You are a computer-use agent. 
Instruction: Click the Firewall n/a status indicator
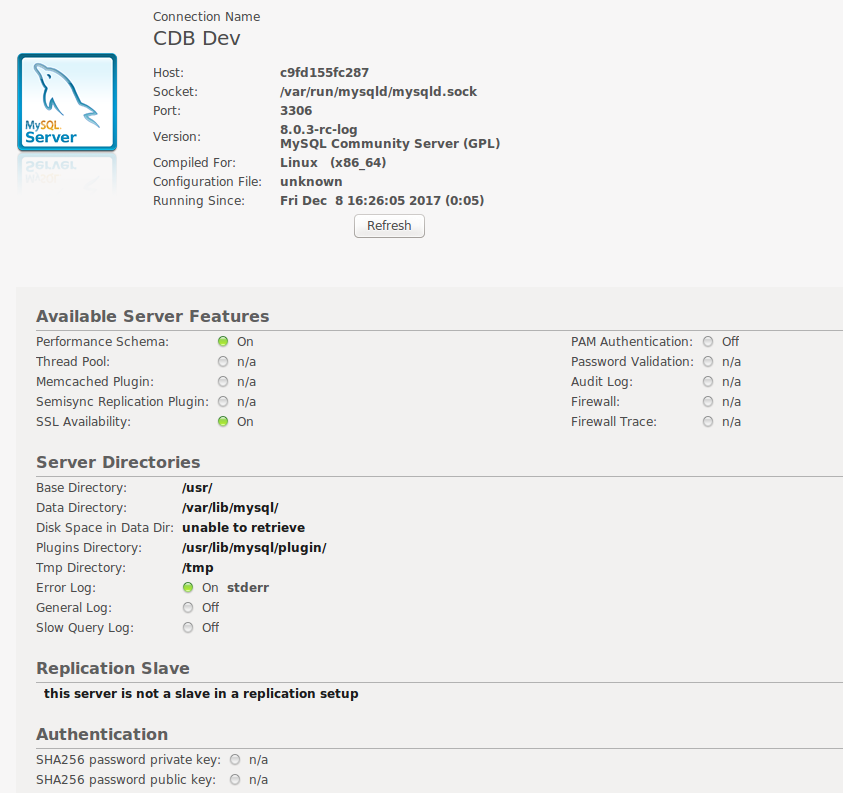click(708, 402)
